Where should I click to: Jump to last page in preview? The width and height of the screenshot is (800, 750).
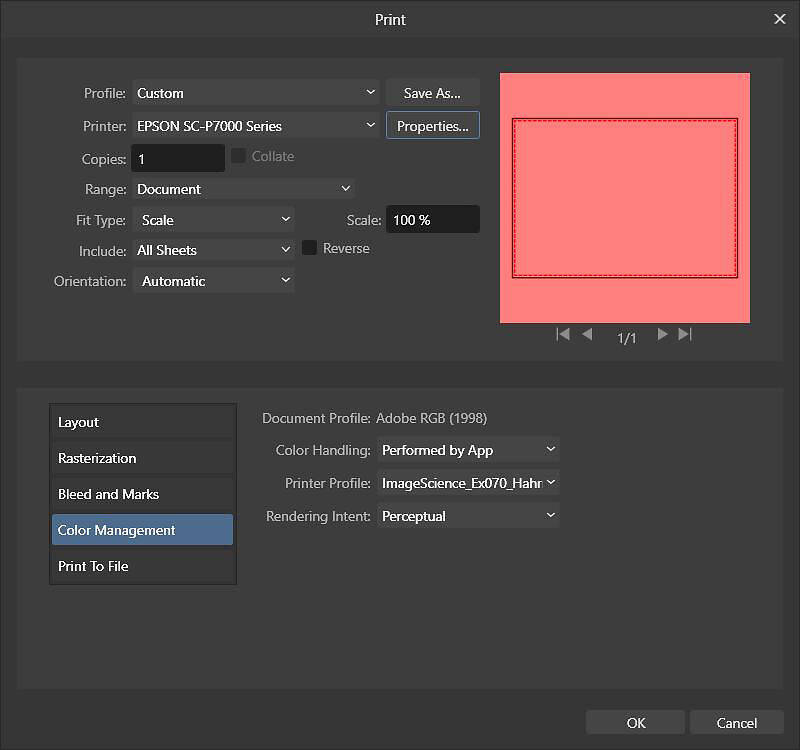[685, 334]
